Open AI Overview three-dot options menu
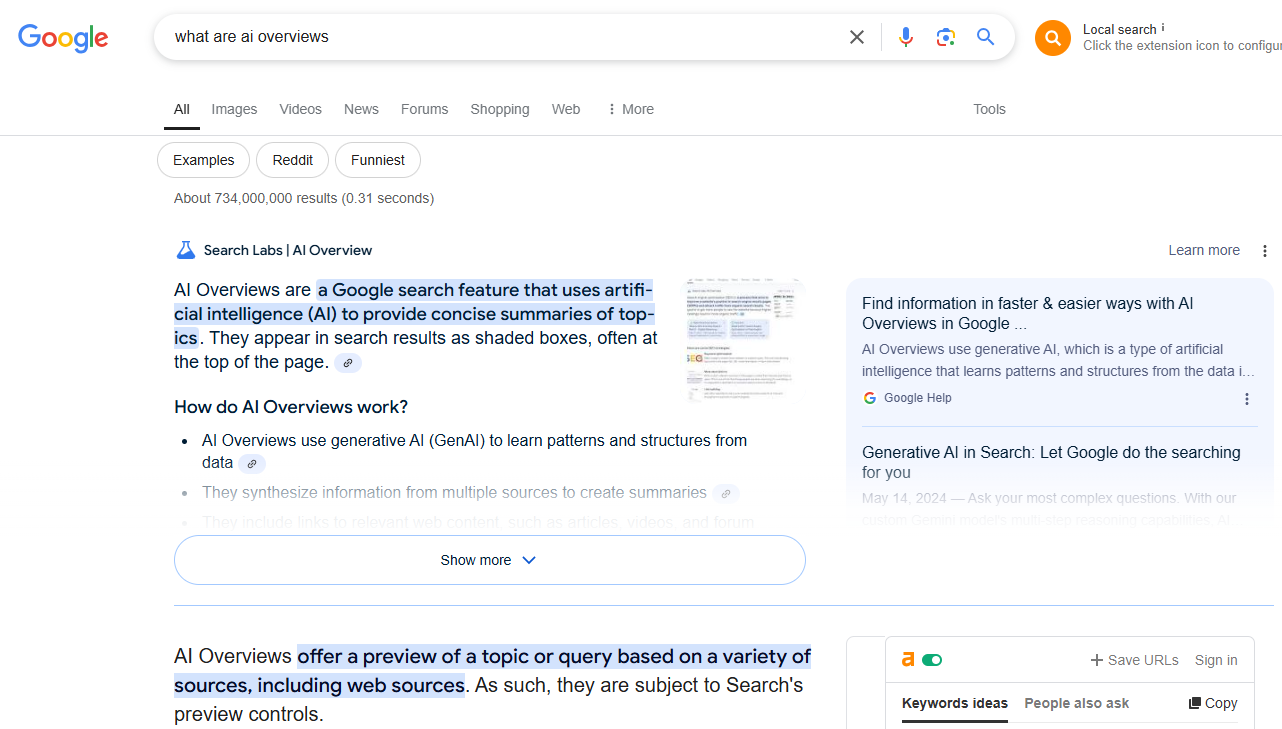Viewport: 1282px width, 729px height. tap(1265, 251)
